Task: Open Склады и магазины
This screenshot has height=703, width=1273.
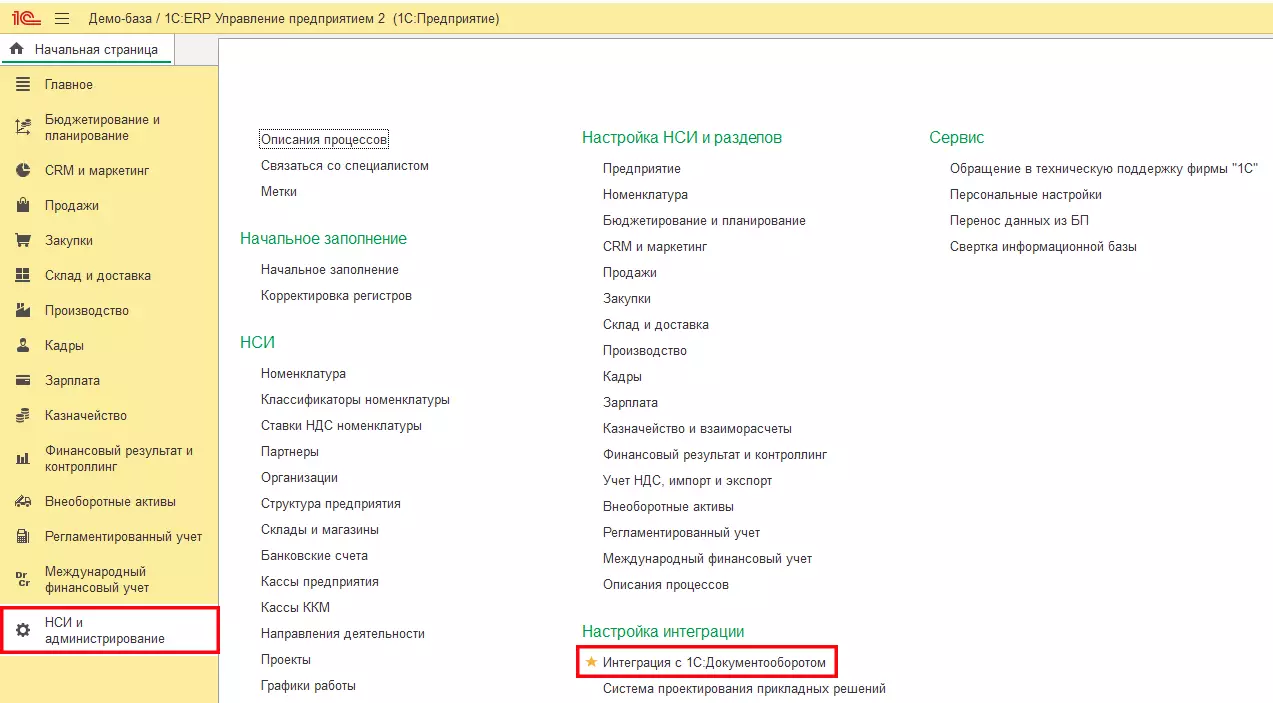Action: (320, 530)
